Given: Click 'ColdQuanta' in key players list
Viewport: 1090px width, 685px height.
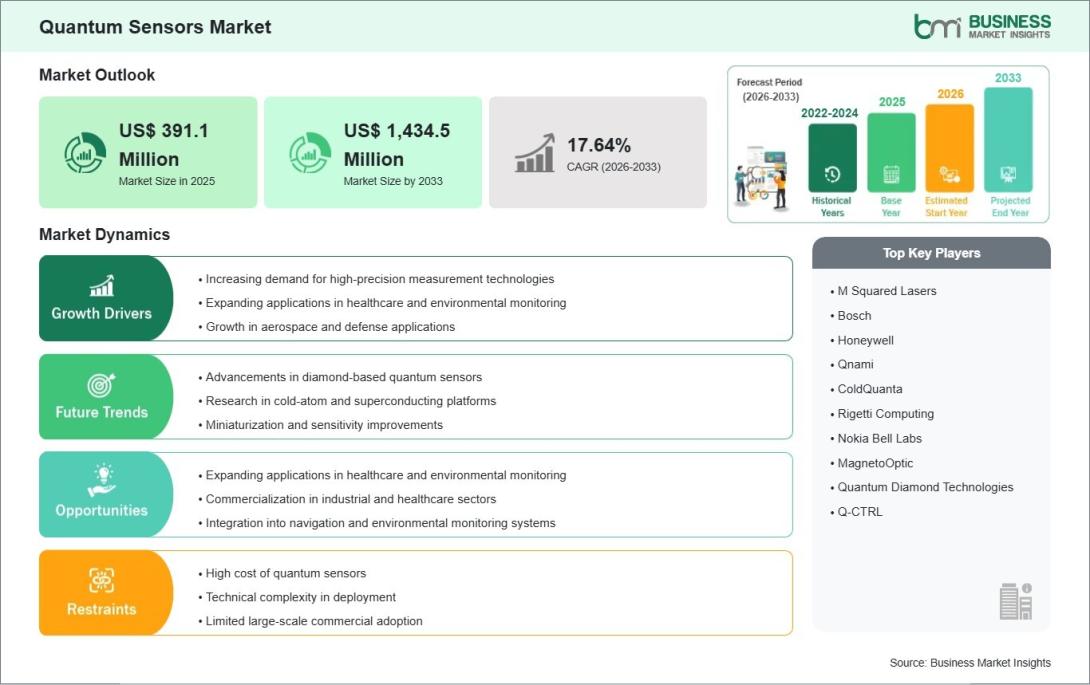Looking at the screenshot, I should [870, 389].
